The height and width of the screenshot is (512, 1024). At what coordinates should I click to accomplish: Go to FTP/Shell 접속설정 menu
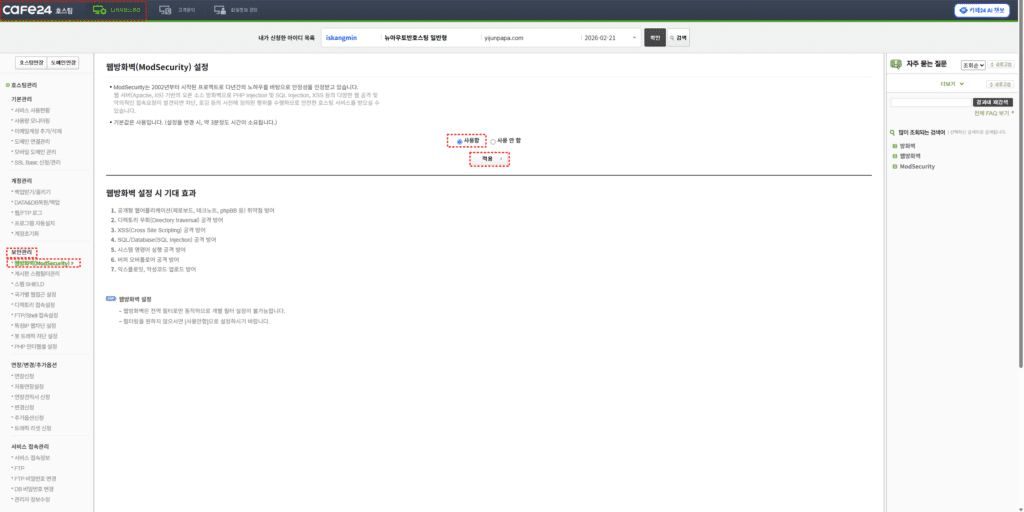click(36, 315)
